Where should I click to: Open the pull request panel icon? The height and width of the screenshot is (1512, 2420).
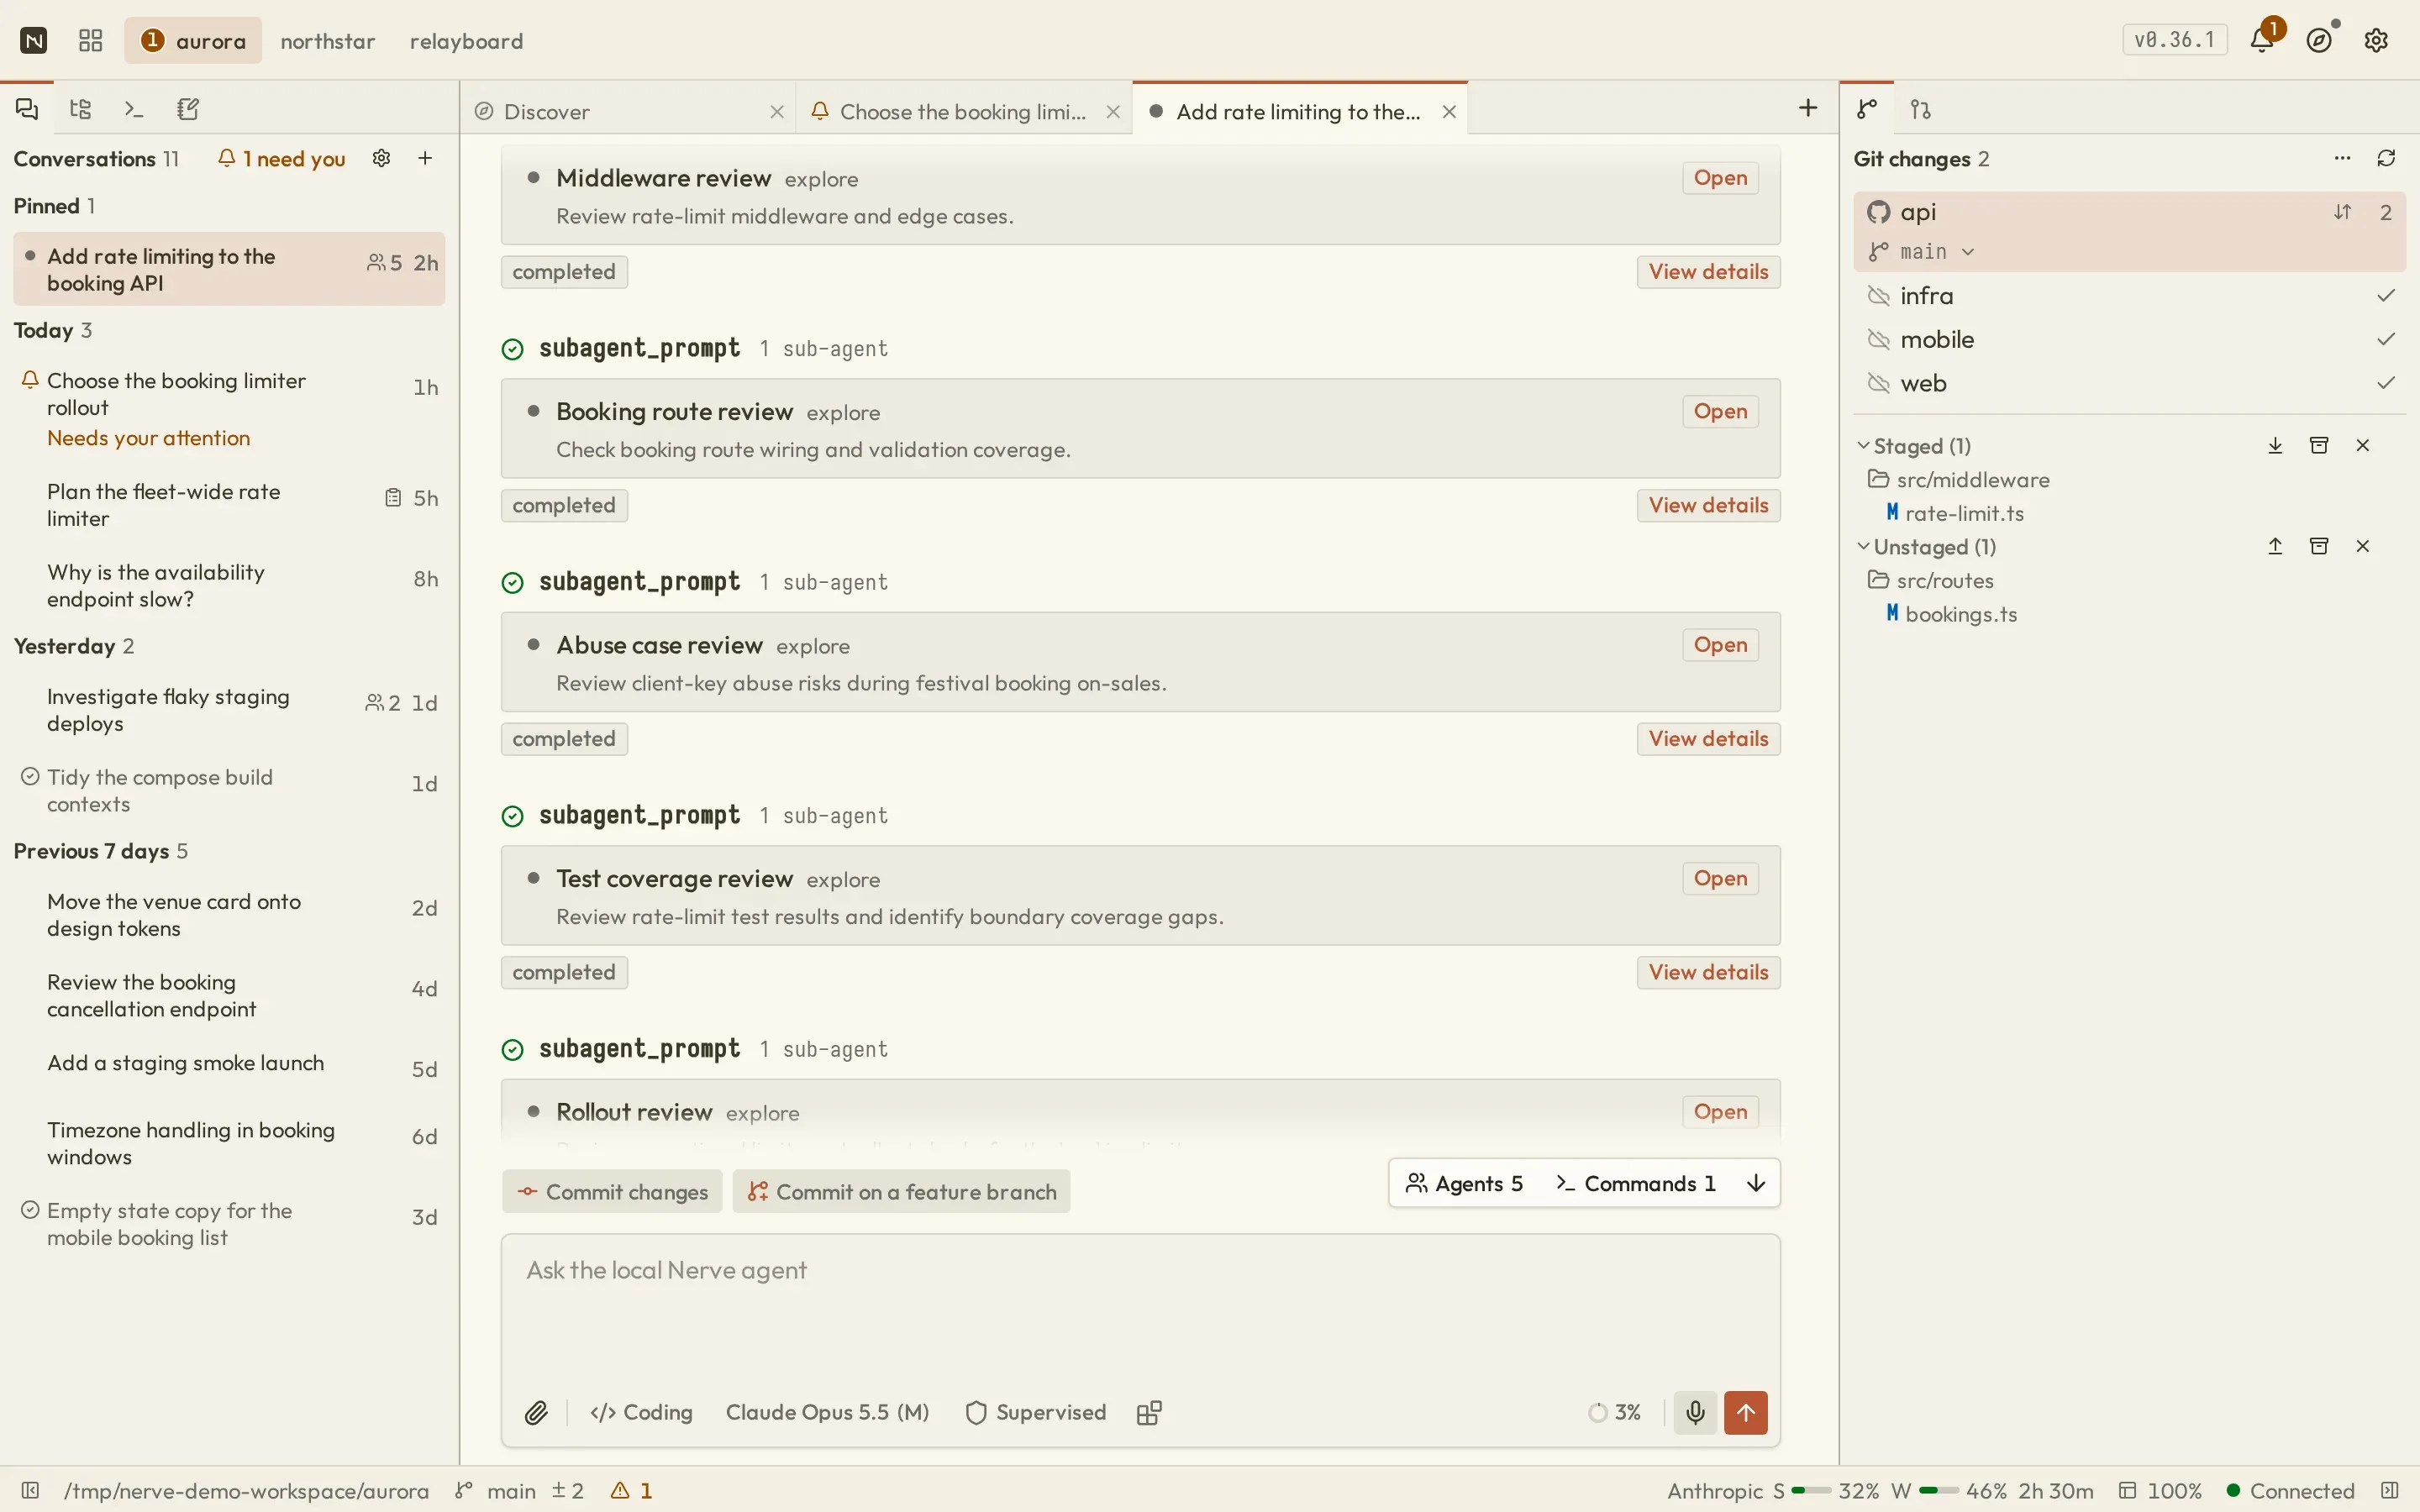pos(1921,109)
